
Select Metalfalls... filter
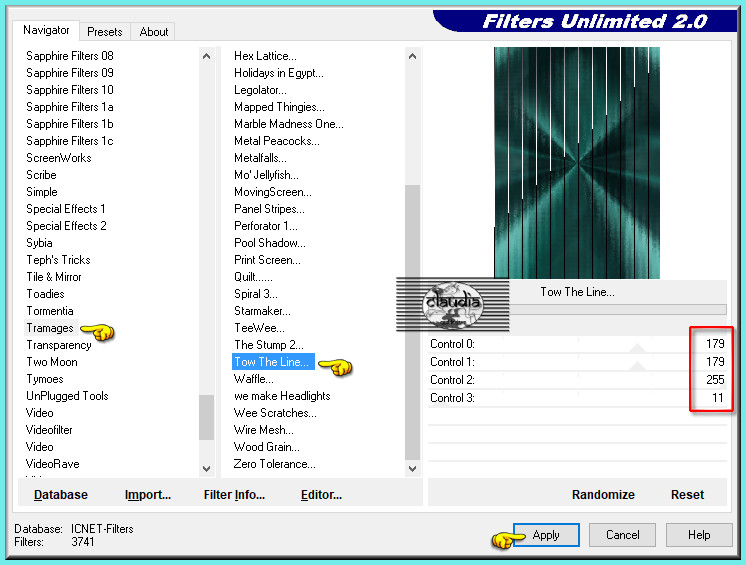coord(260,158)
